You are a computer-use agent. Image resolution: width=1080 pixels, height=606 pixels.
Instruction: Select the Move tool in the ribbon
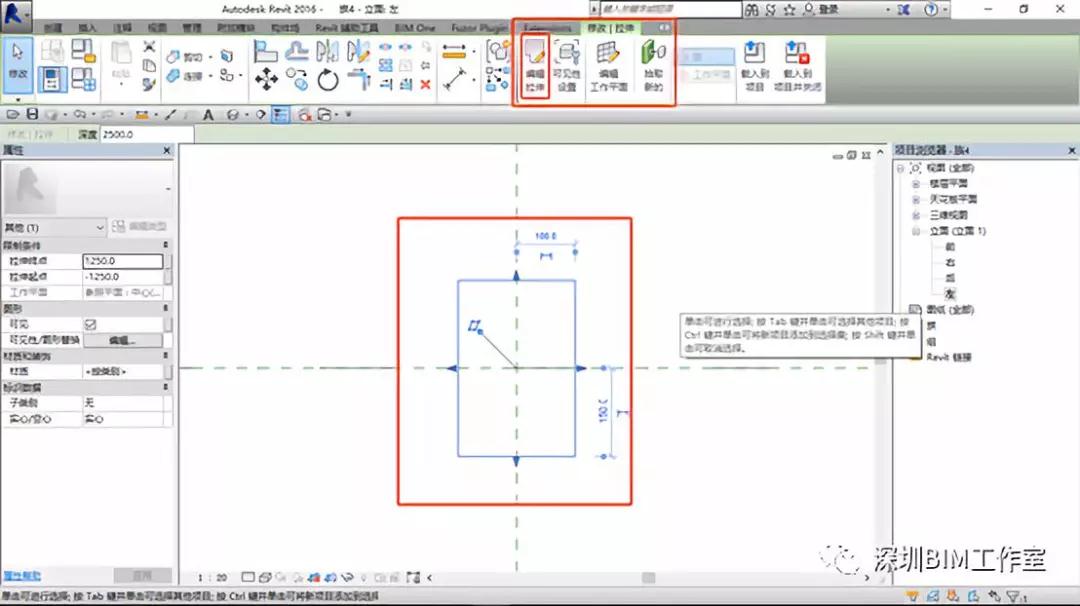point(266,80)
